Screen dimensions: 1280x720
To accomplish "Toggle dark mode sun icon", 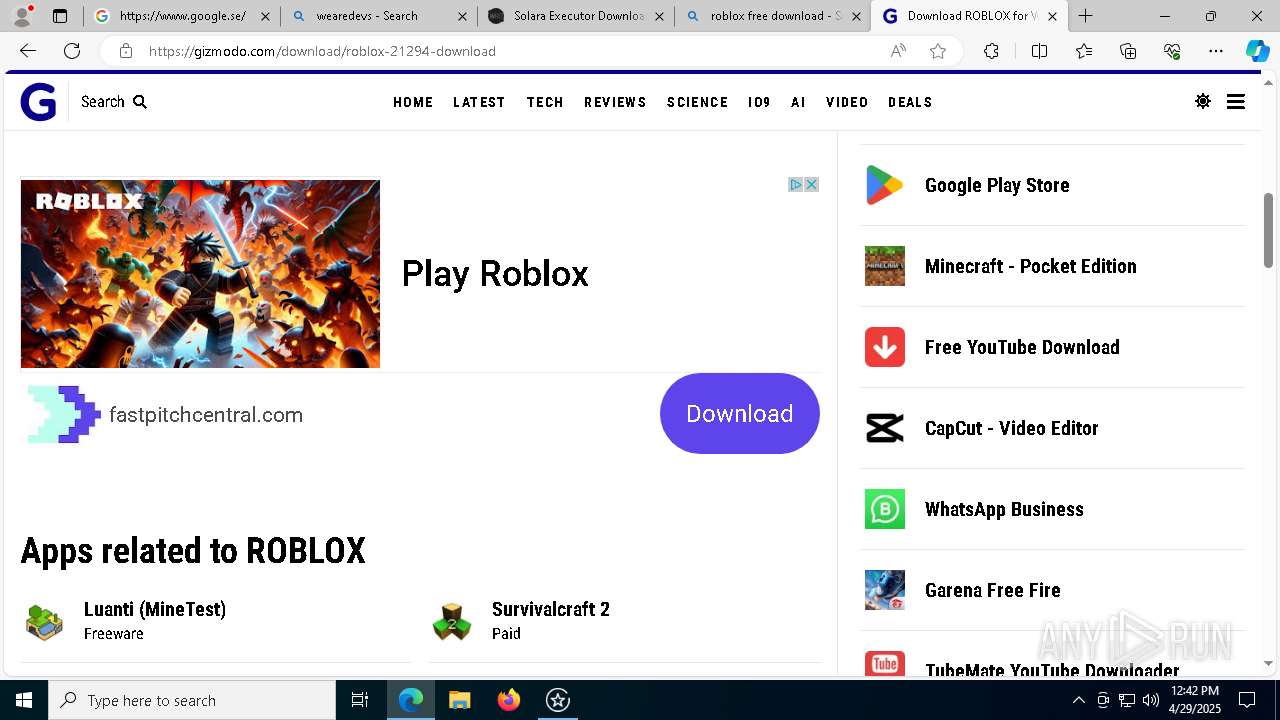I will 1203,101.
